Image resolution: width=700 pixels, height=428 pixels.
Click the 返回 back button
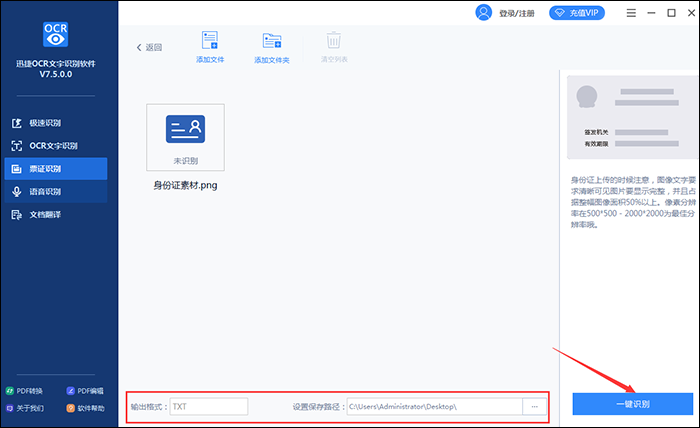click(149, 47)
